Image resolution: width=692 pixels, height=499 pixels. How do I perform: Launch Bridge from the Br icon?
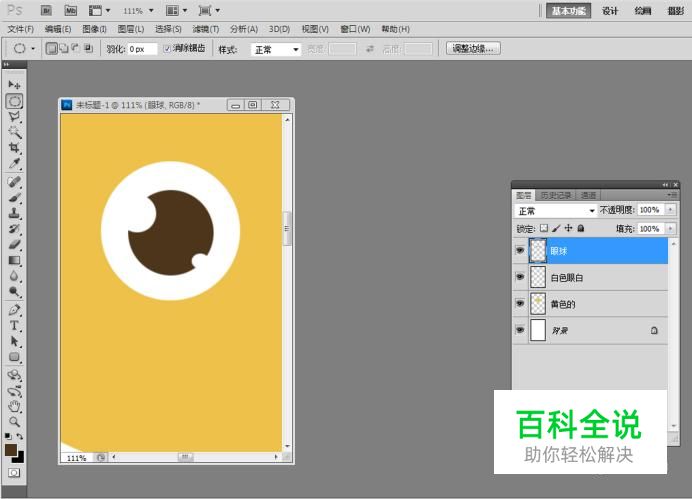click(46, 11)
